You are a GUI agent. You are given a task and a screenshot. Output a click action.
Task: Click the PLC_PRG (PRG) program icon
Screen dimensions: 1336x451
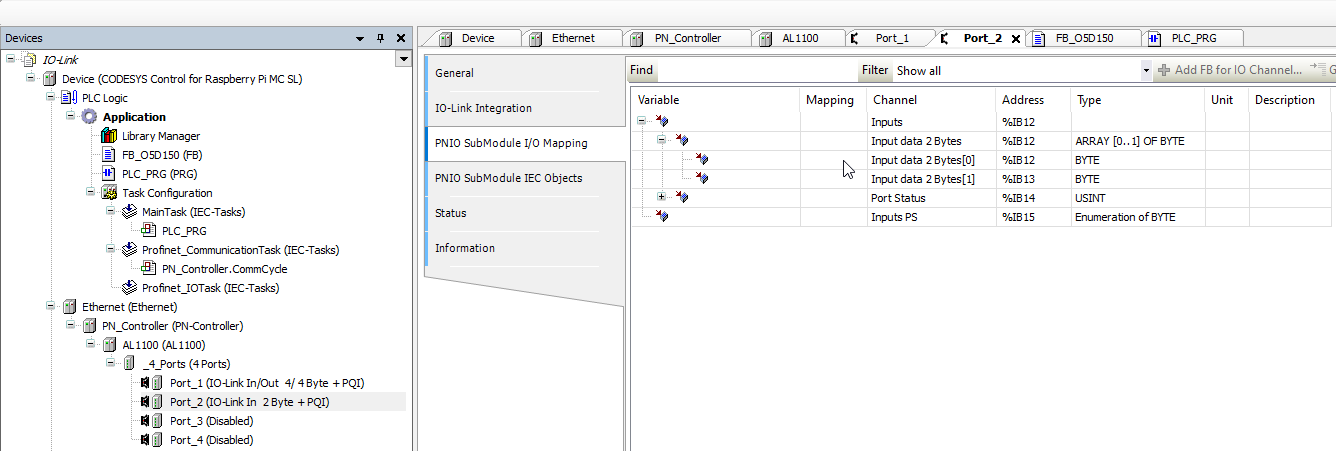coord(109,174)
